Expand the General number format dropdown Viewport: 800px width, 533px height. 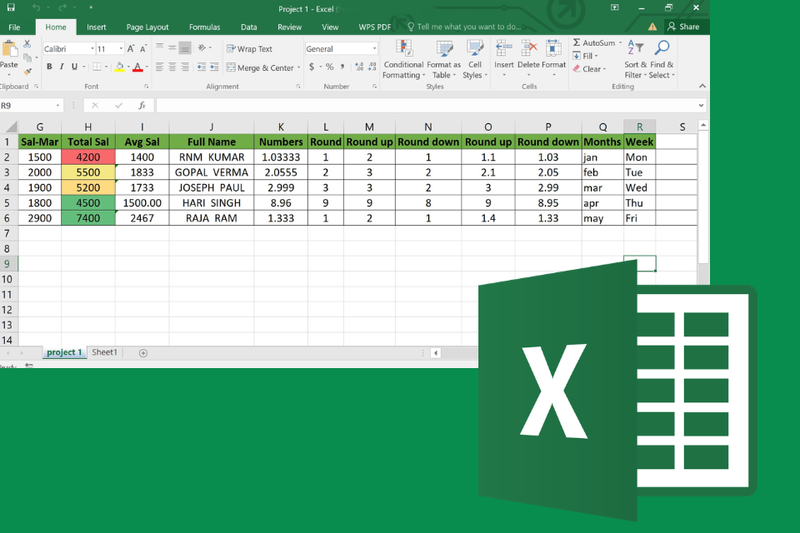(374, 48)
